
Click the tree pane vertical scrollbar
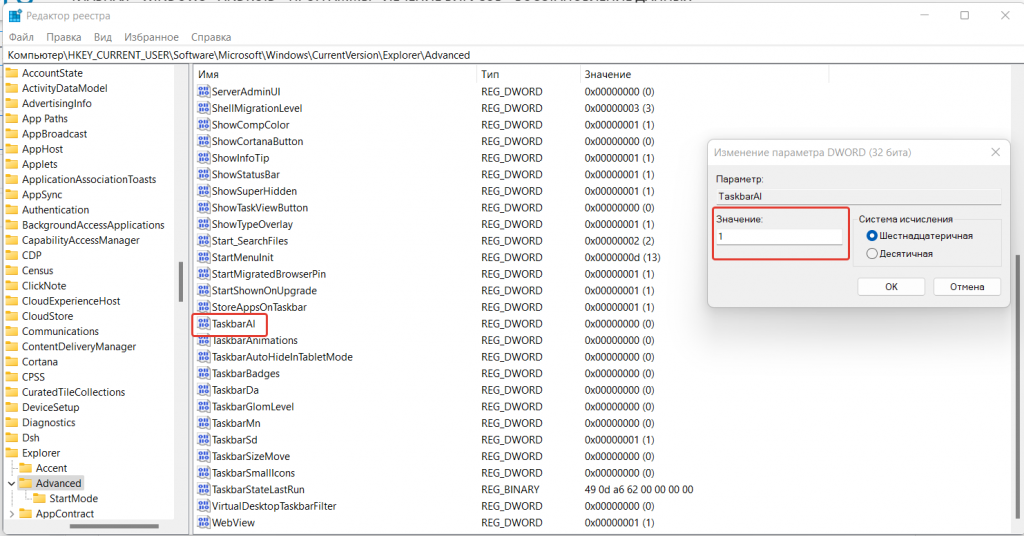tap(181, 281)
